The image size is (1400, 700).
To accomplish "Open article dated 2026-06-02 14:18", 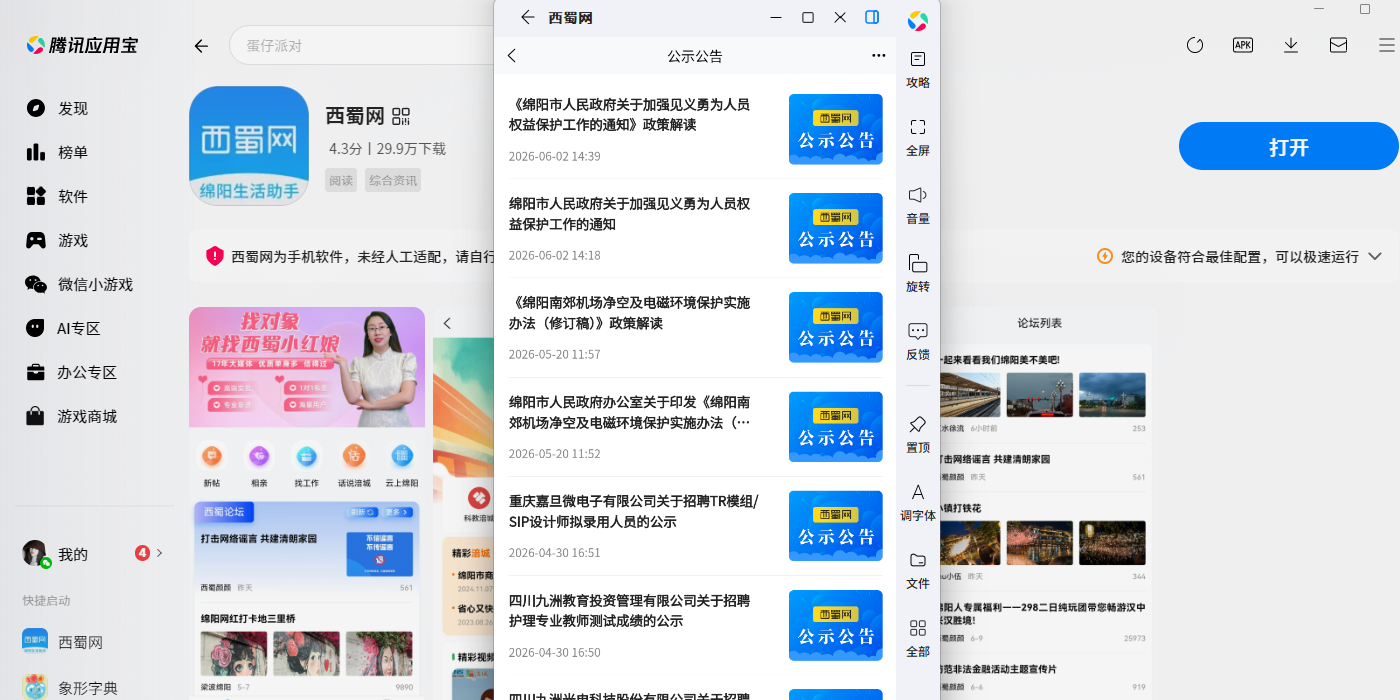I will 695,228.
